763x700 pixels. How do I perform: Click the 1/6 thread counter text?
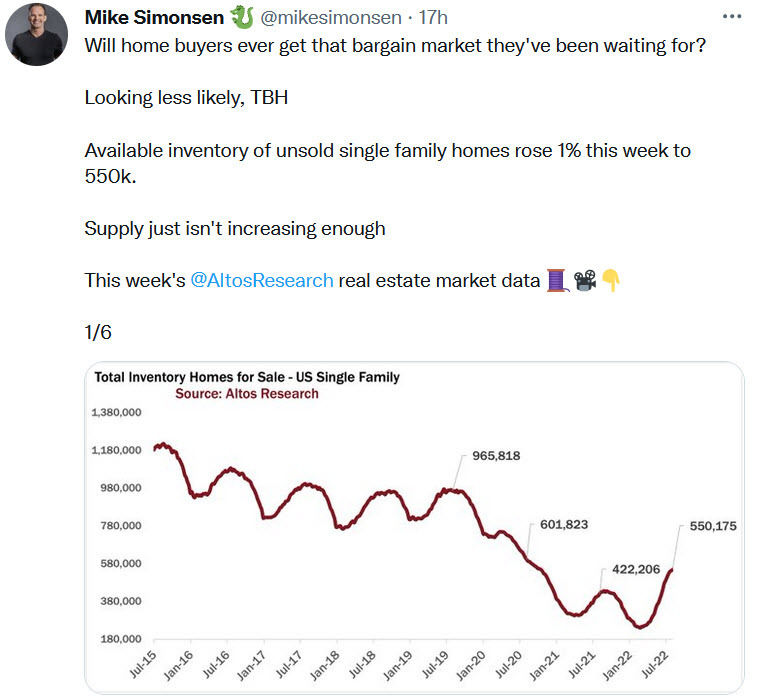coord(98,332)
